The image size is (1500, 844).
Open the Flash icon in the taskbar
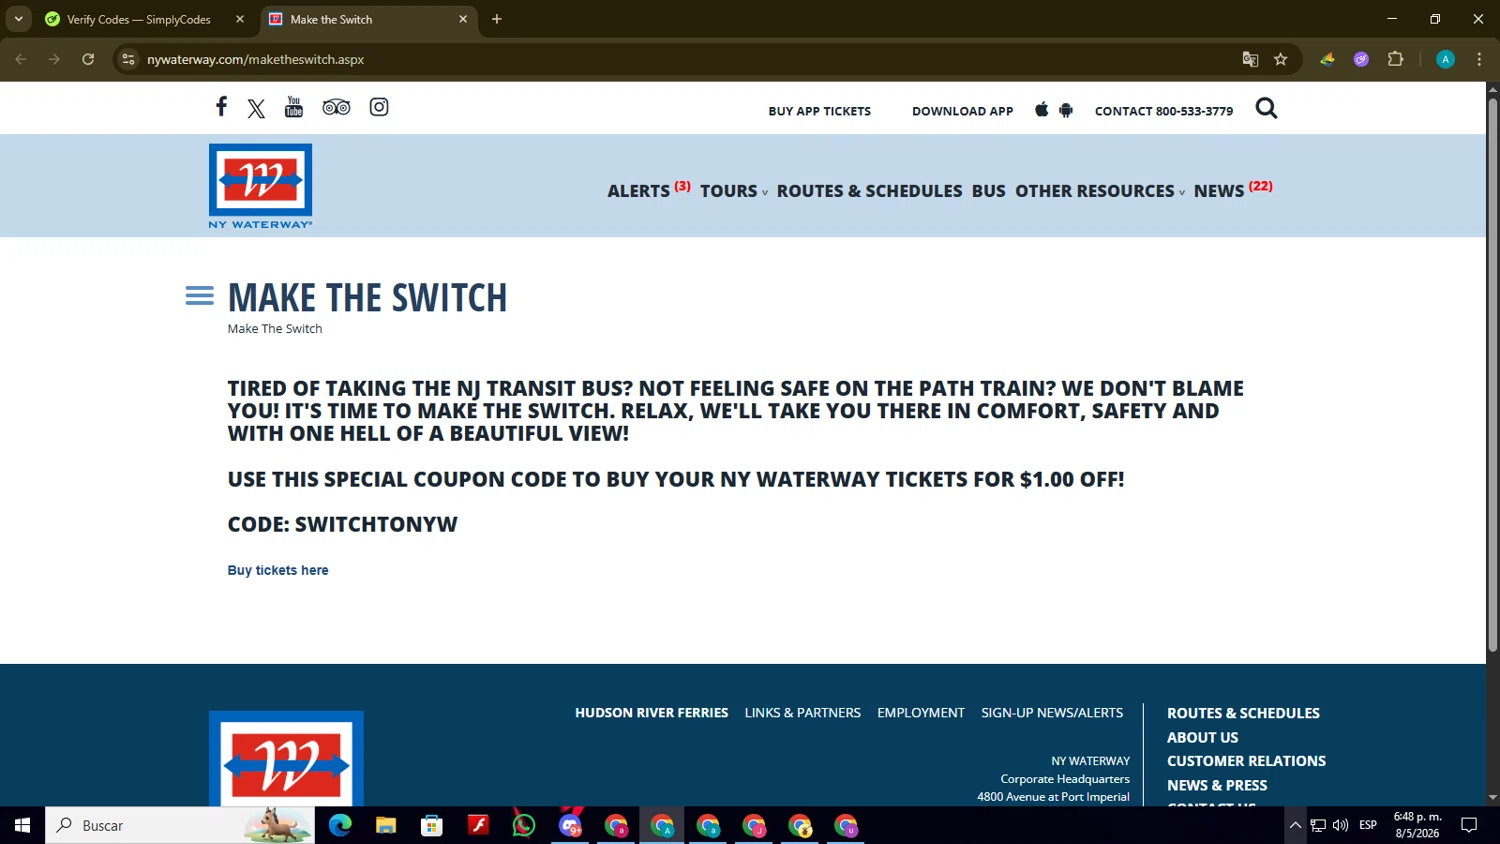pyautogui.click(x=478, y=825)
